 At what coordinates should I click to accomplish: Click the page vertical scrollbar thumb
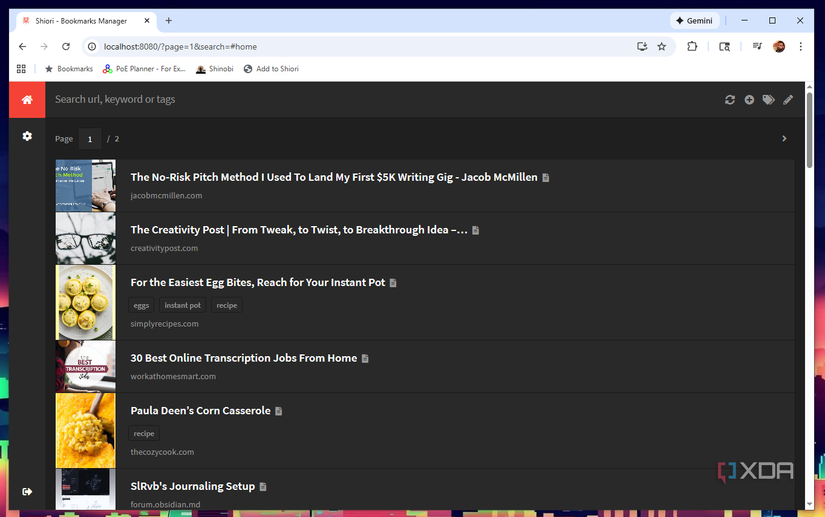[x=809, y=130]
